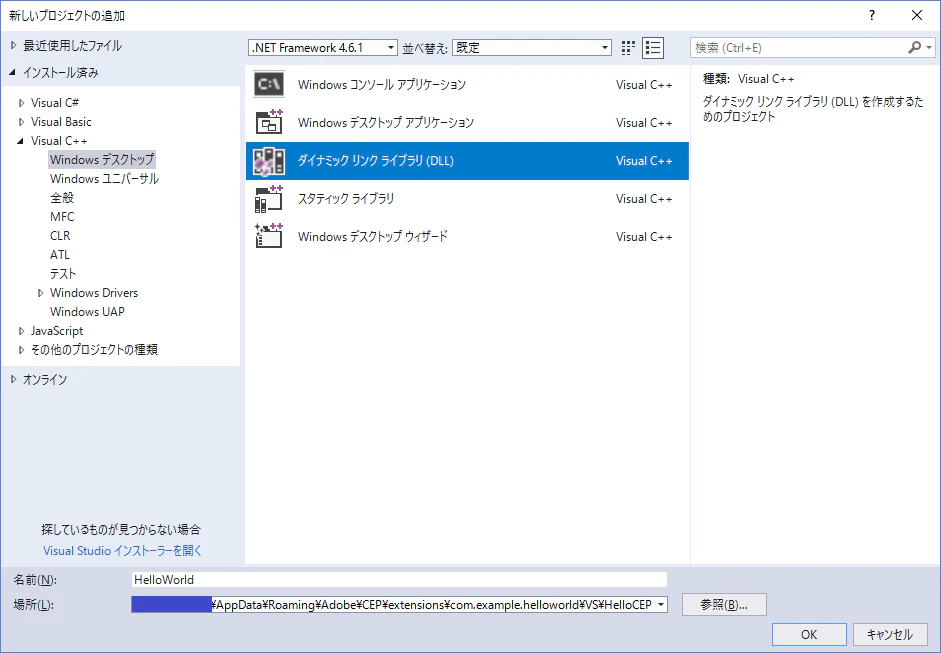The image size is (941, 653).
Task: Click the 名前 project name field
Action: point(399,580)
